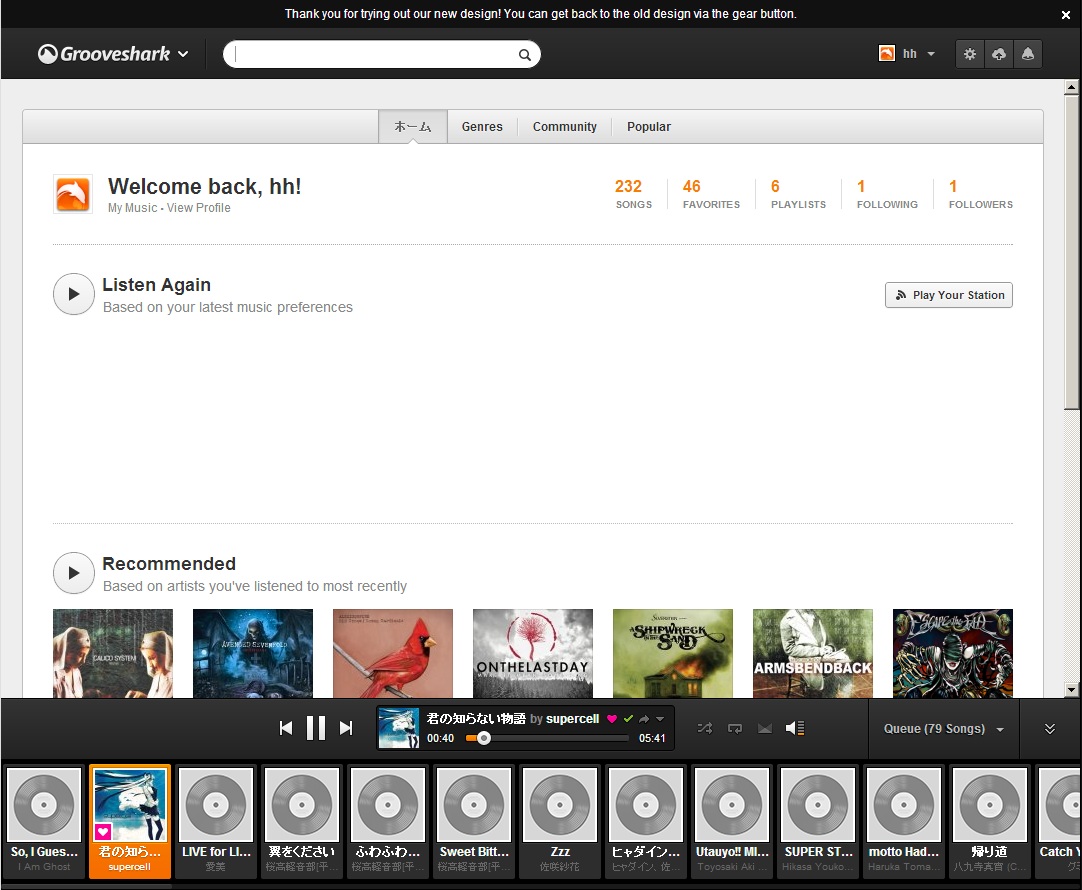The width and height of the screenshot is (1082, 890).
Task: Open the red cardinal bird album cover
Action: click(x=393, y=653)
